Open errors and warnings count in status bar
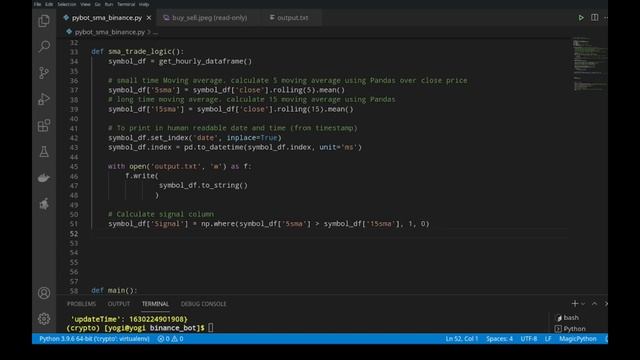This screenshot has width=640, height=360. pos(170,339)
